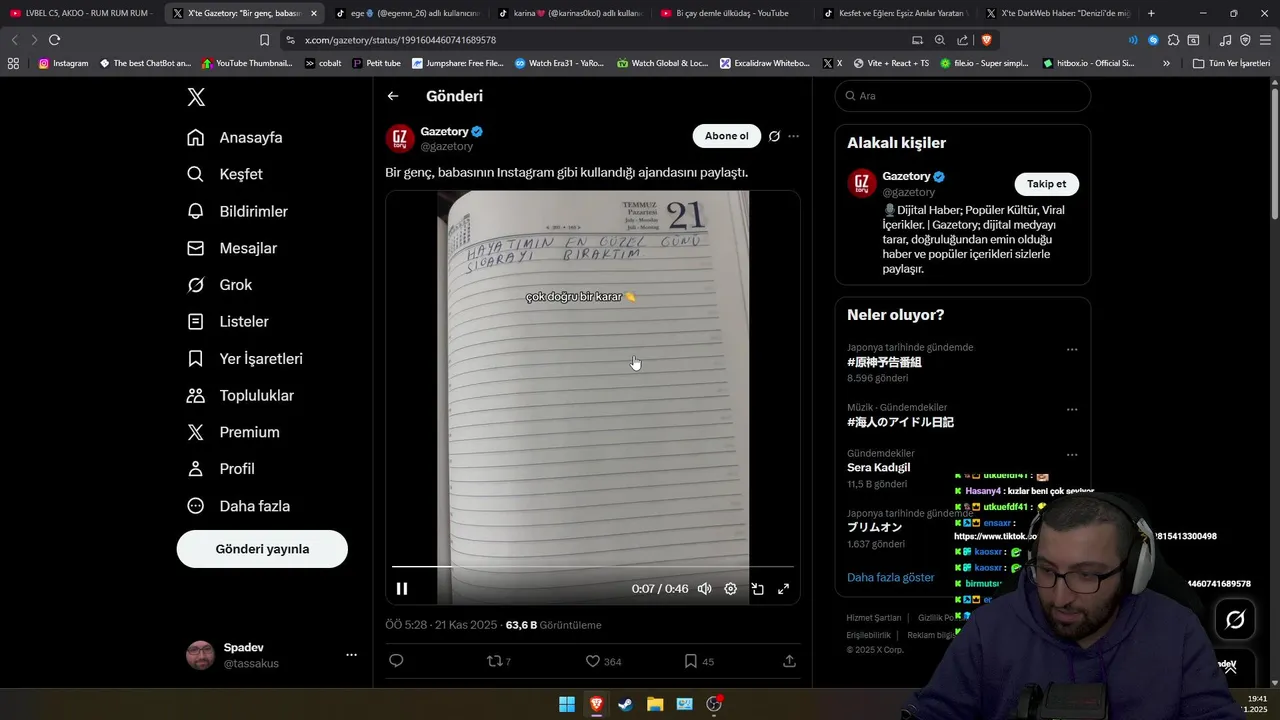The height and width of the screenshot is (720, 1280).
Task: Like the post with 364 likes
Action: pos(603,661)
